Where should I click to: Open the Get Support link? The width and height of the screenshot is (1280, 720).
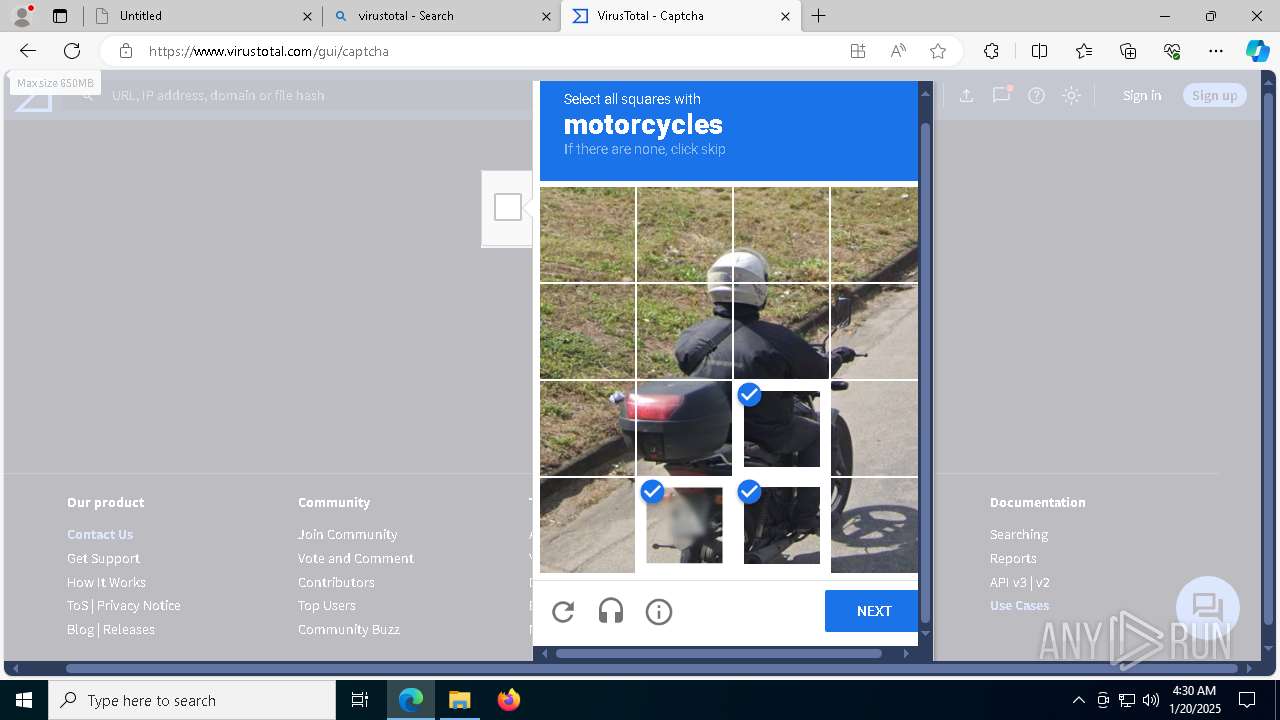pos(103,558)
